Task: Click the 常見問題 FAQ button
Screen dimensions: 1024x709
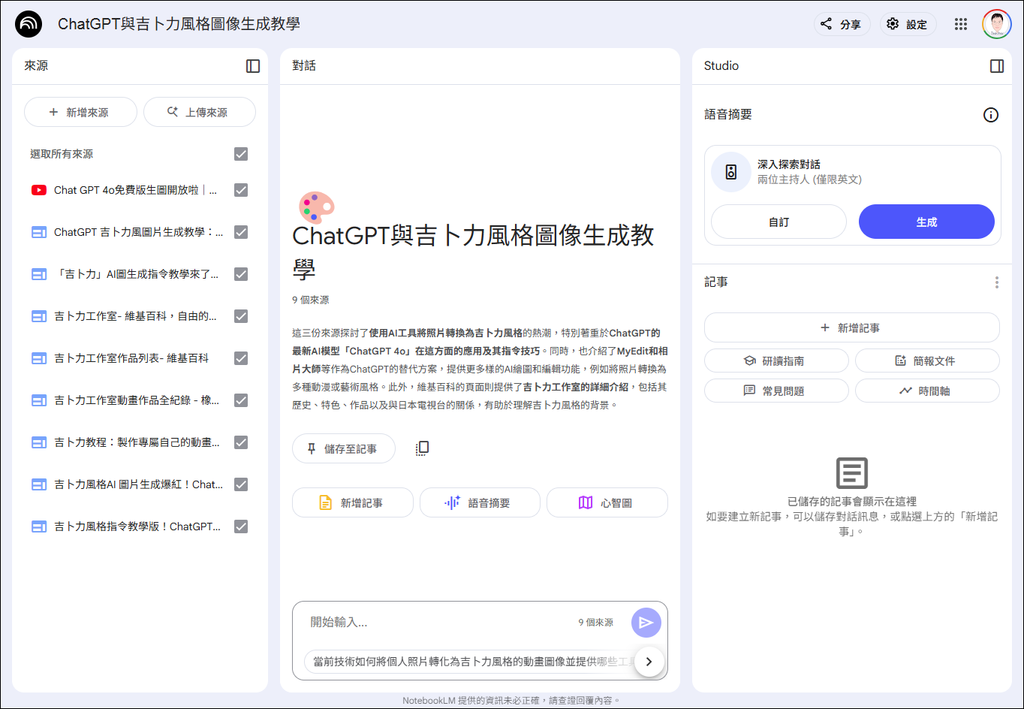Action: [x=776, y=391]
